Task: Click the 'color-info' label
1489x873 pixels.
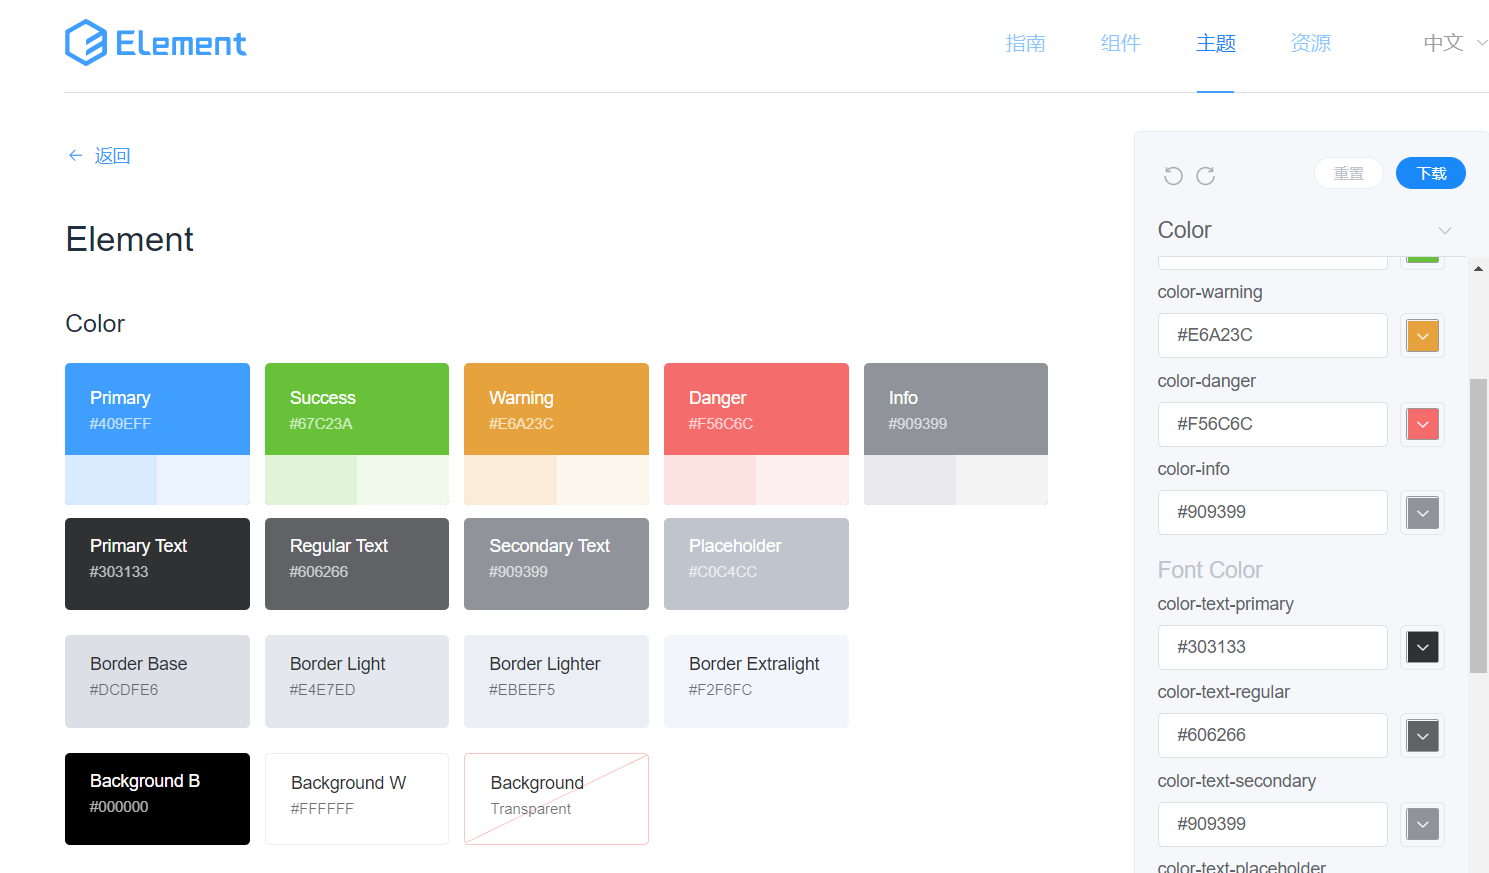Action: pyautogui.click(x=1194, y=469)
